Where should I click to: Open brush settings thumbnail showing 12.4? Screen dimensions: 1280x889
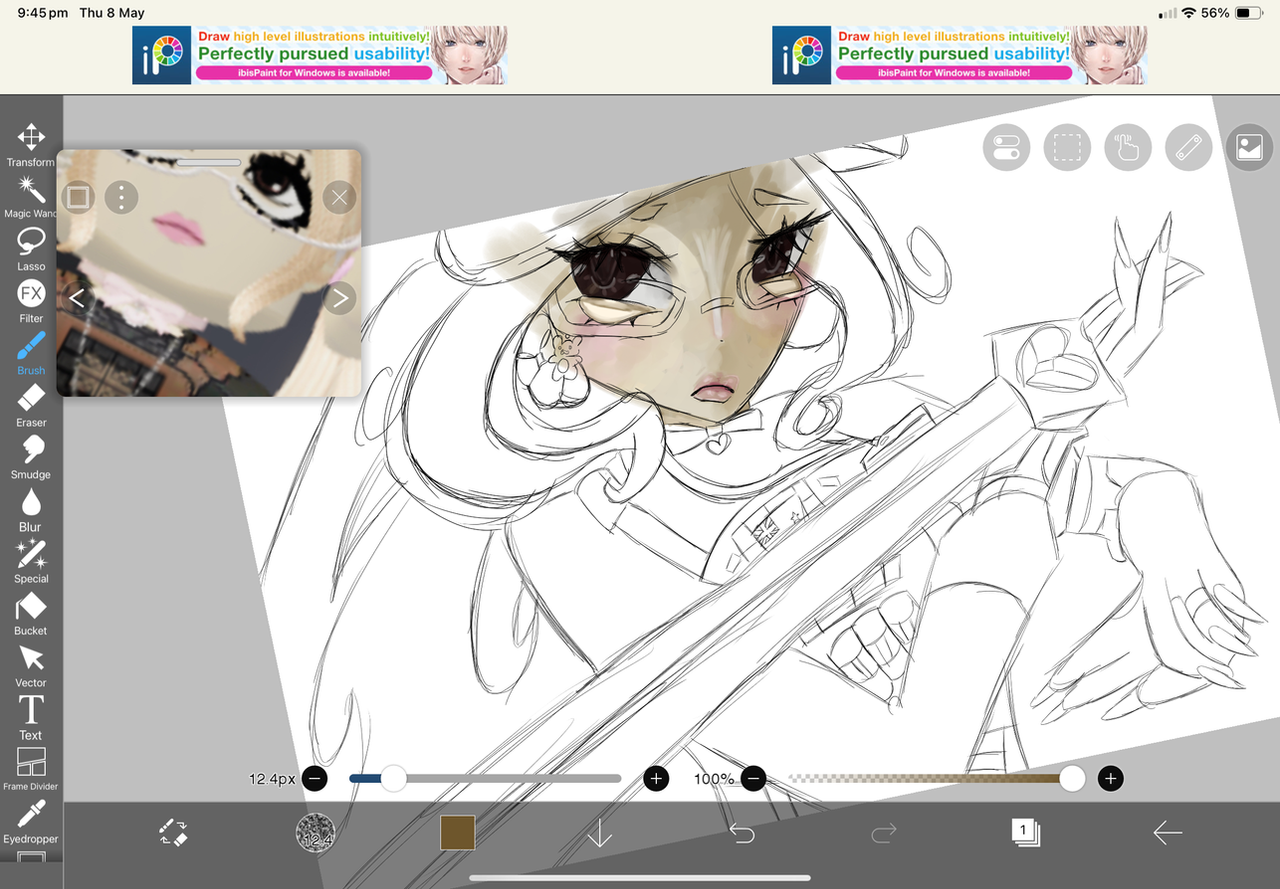click(315, 832)
